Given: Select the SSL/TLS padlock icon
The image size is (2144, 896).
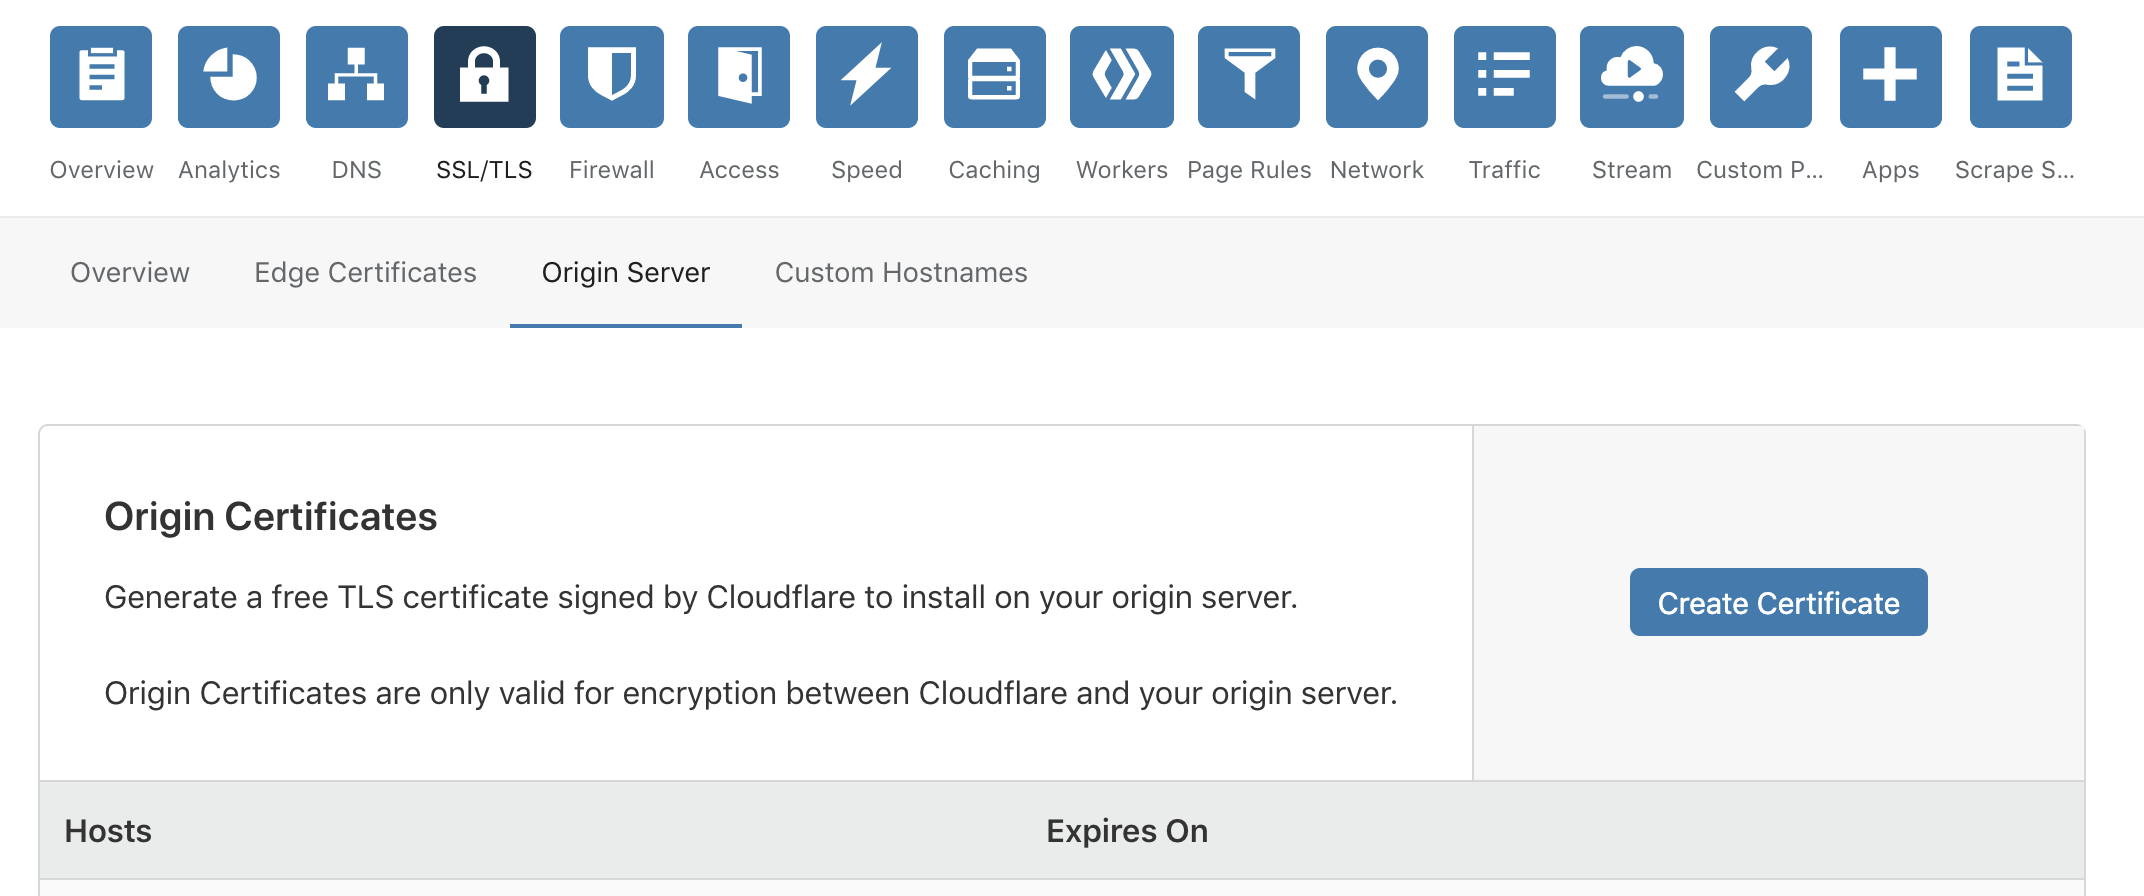Looking at the screenshot, I should point(485,77).
